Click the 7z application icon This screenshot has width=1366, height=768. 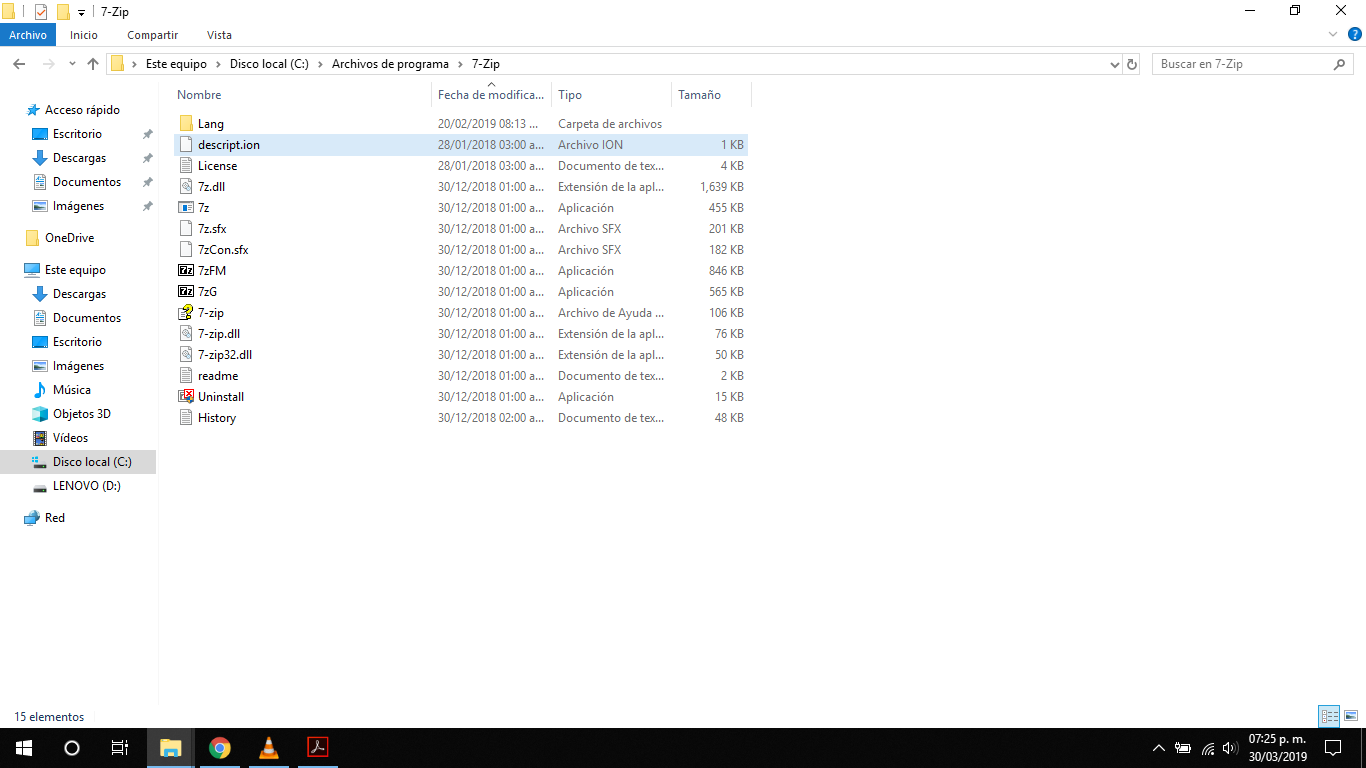click(x=186, y=208)
